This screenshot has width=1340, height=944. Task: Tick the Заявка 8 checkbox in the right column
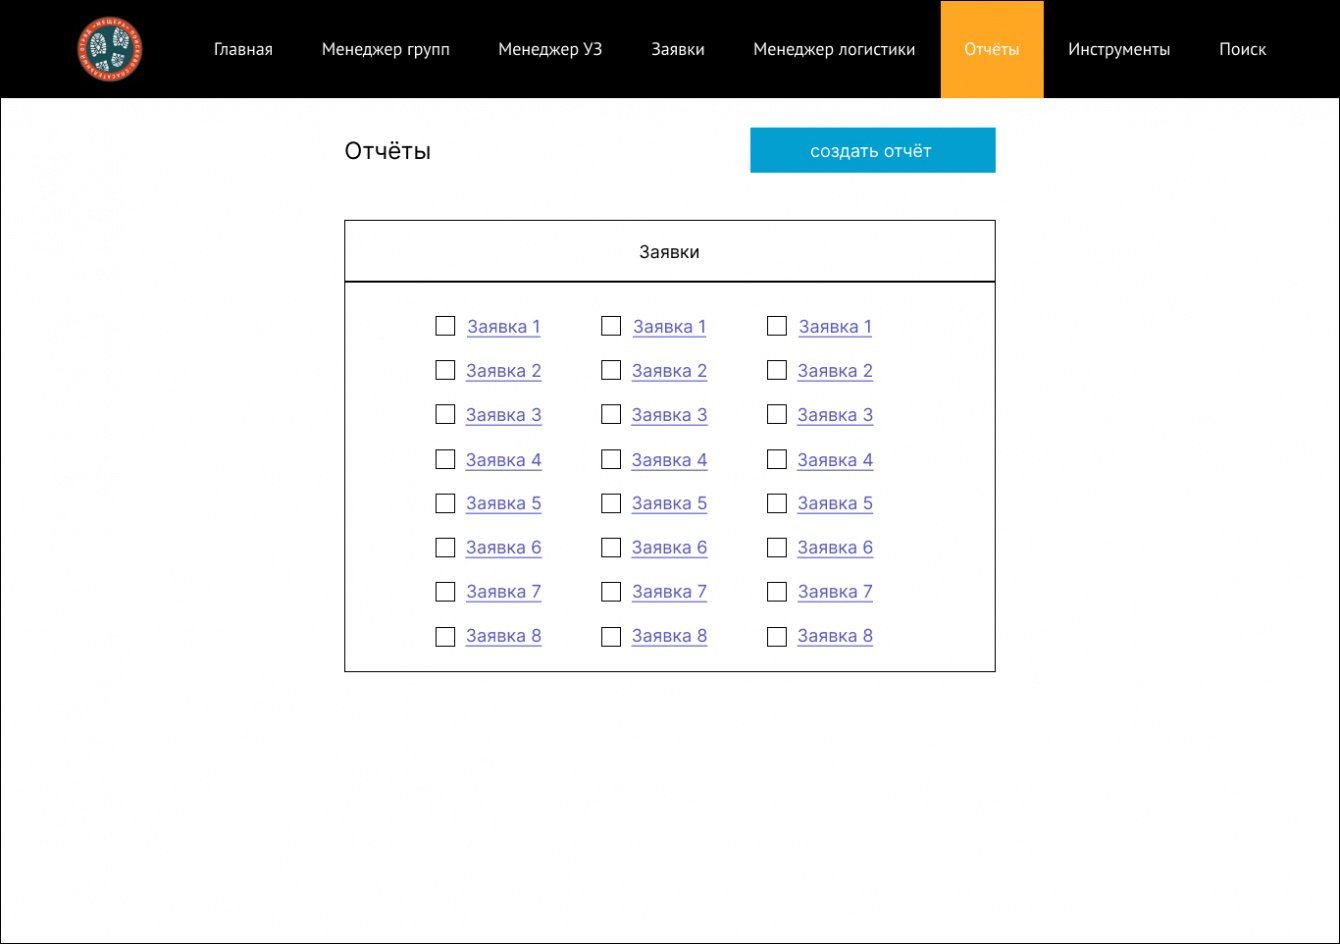(777, 636)
